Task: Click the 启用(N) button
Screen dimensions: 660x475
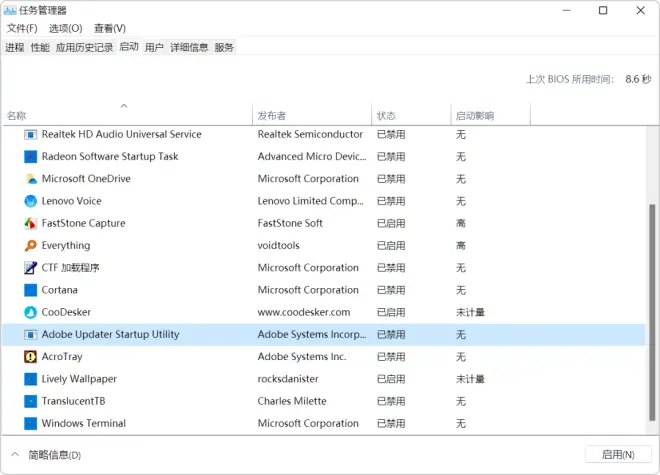Action: click(617, 455)
